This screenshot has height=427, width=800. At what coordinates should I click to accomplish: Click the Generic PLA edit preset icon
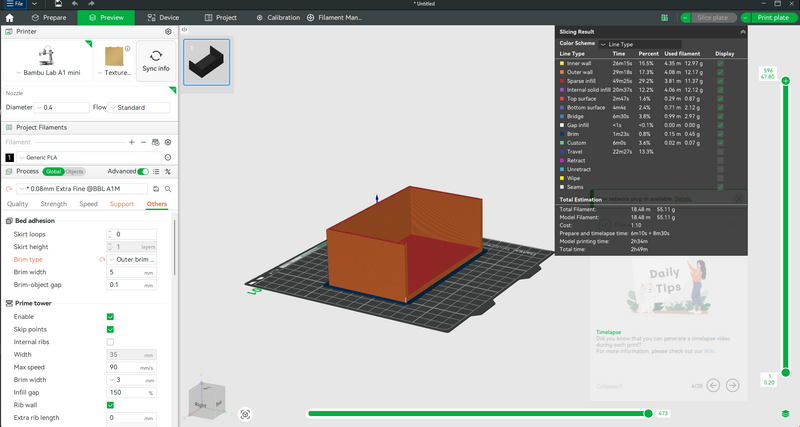coord(168,158)
